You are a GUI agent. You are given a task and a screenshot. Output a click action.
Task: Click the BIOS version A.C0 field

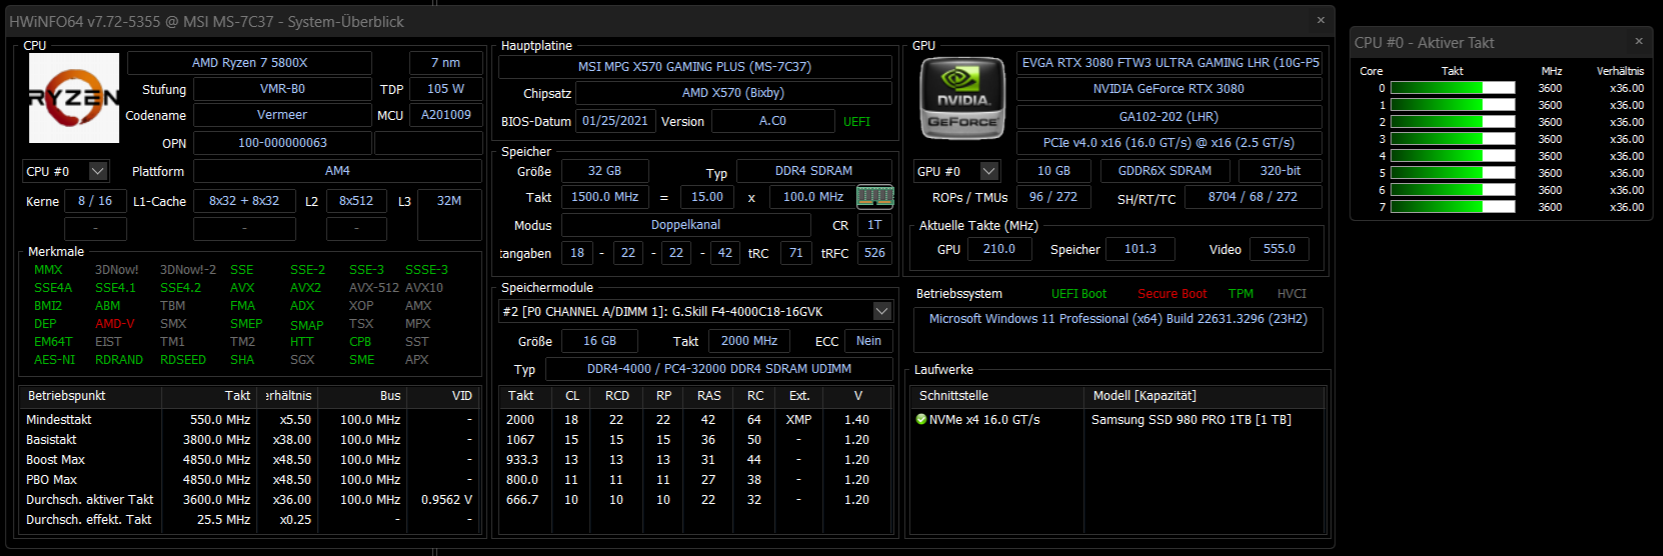click(772, 121)
